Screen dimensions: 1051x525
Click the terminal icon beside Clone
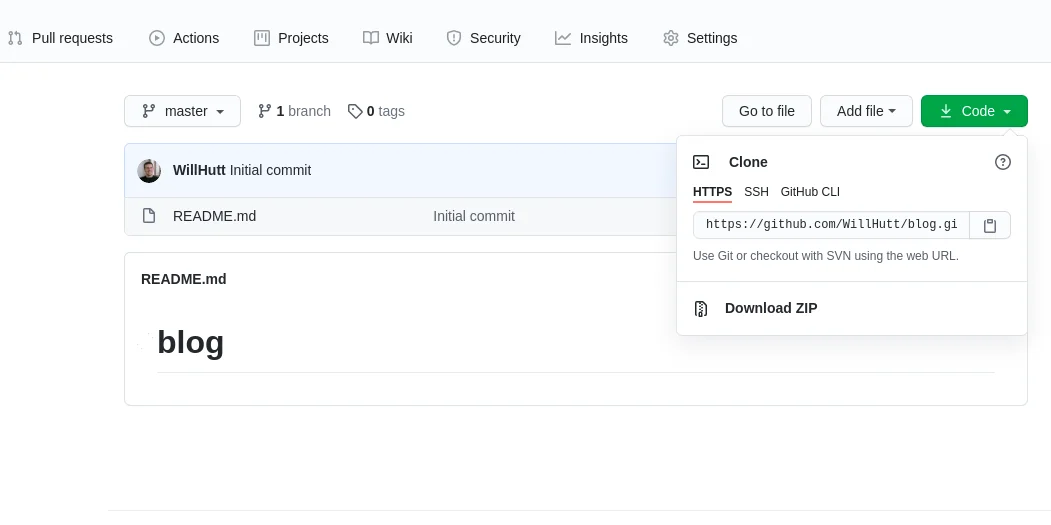coord(701,162)
